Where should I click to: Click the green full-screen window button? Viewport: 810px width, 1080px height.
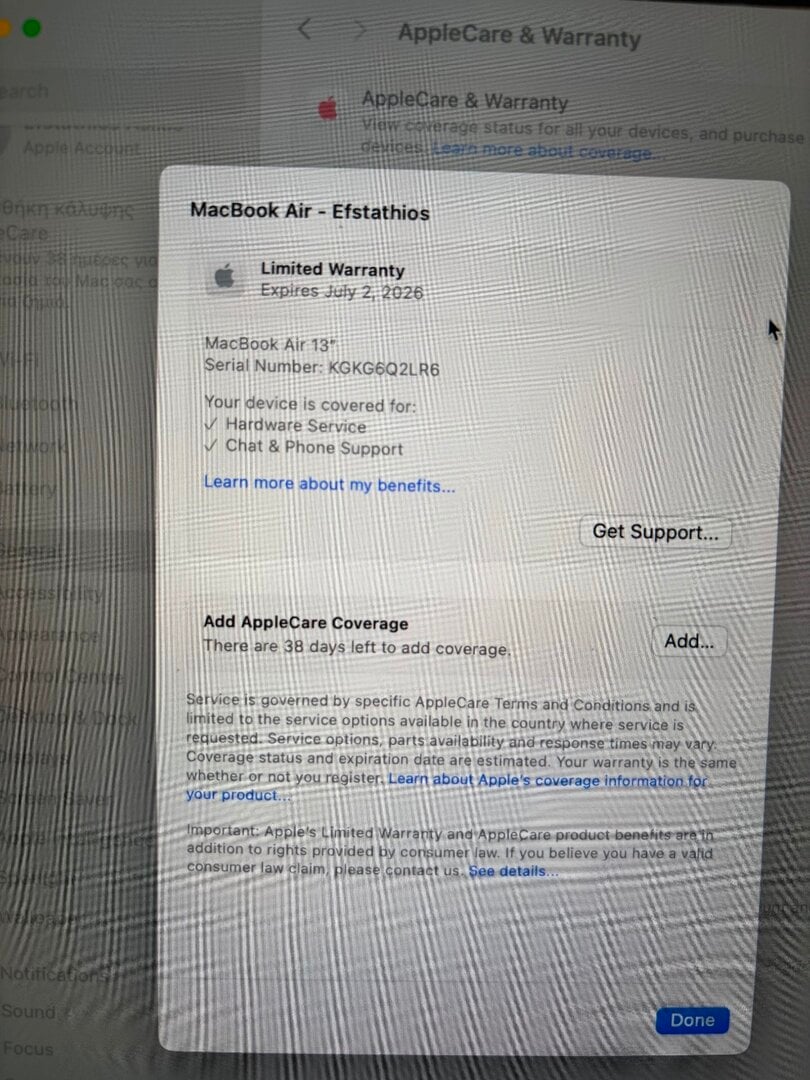32,28
